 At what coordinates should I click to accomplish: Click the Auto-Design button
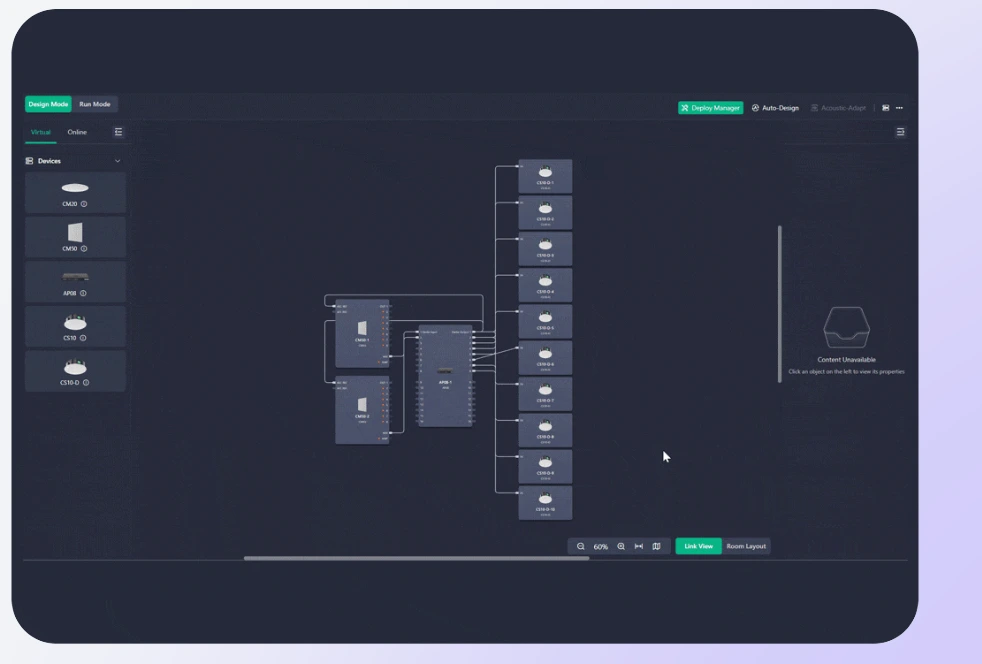pyautogui.click(x=775, y=108)
